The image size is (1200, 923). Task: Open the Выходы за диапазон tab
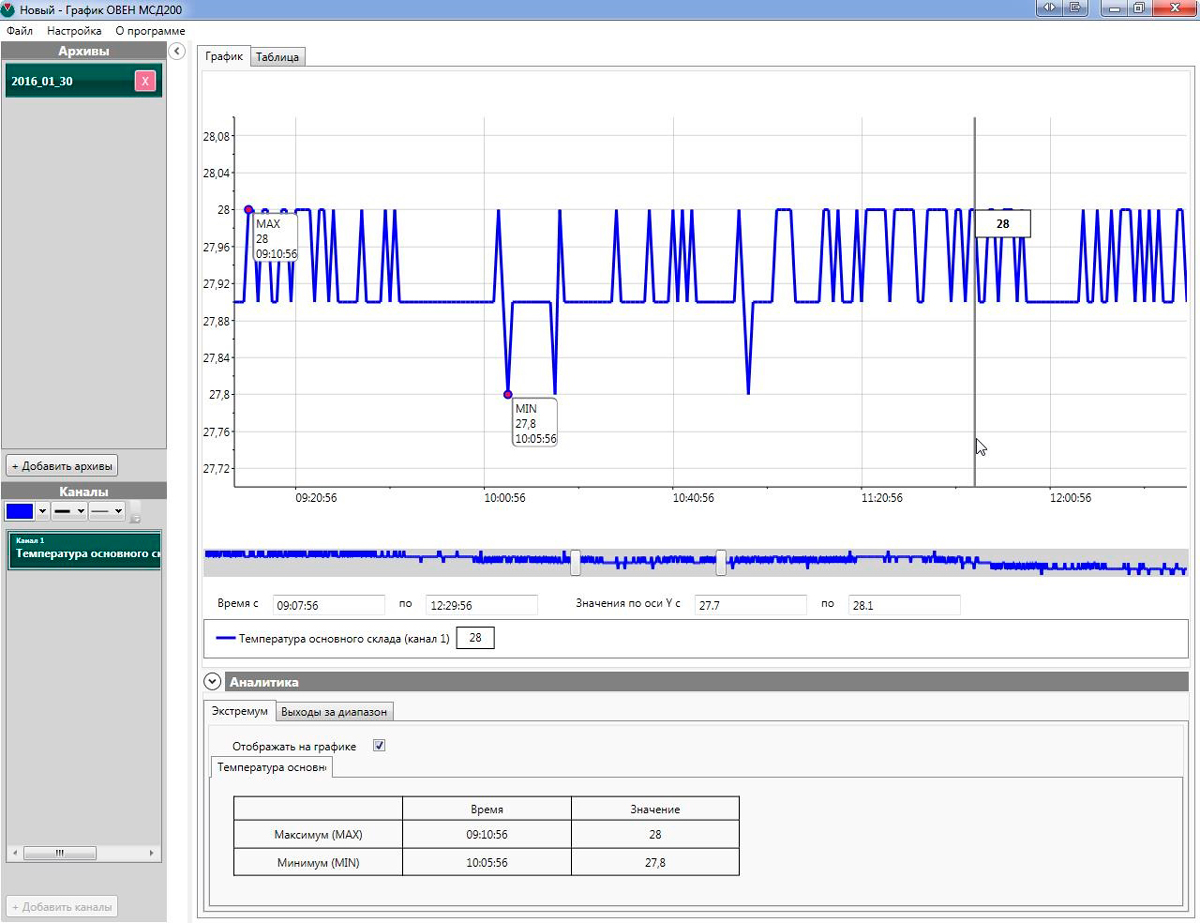[334, 711]
